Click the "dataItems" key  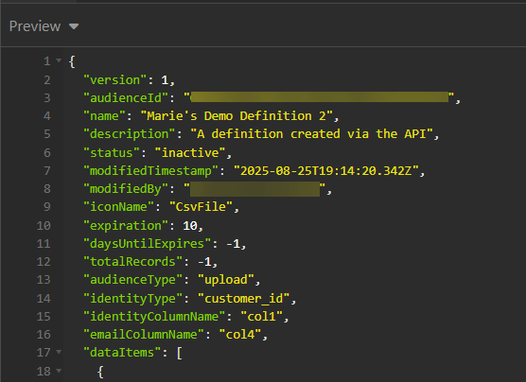[122, 353]
